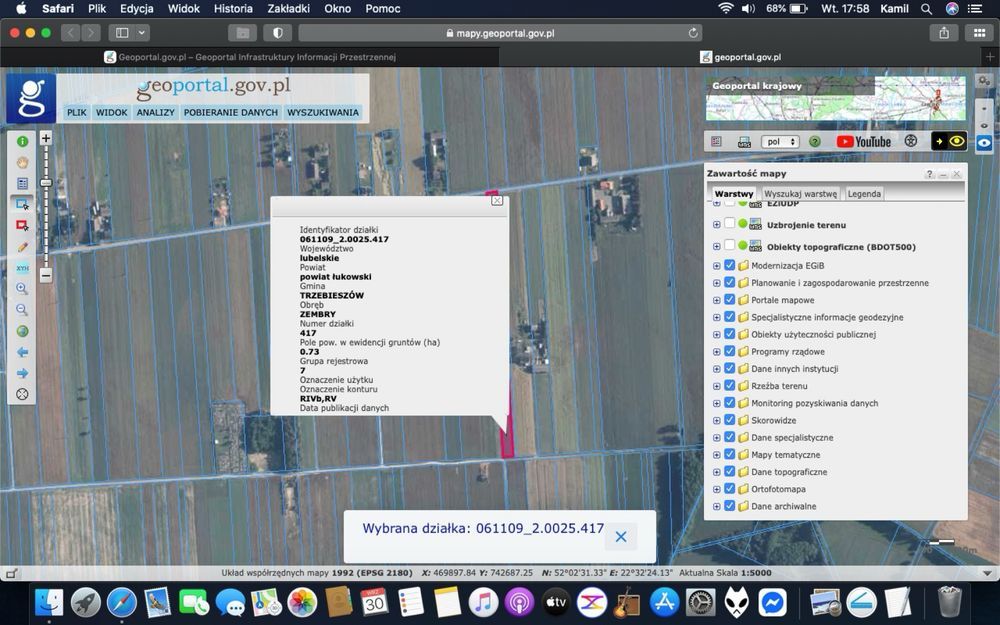Open the 'pol' language dropdown
The image size is (1000, 625).
point(780,142)
